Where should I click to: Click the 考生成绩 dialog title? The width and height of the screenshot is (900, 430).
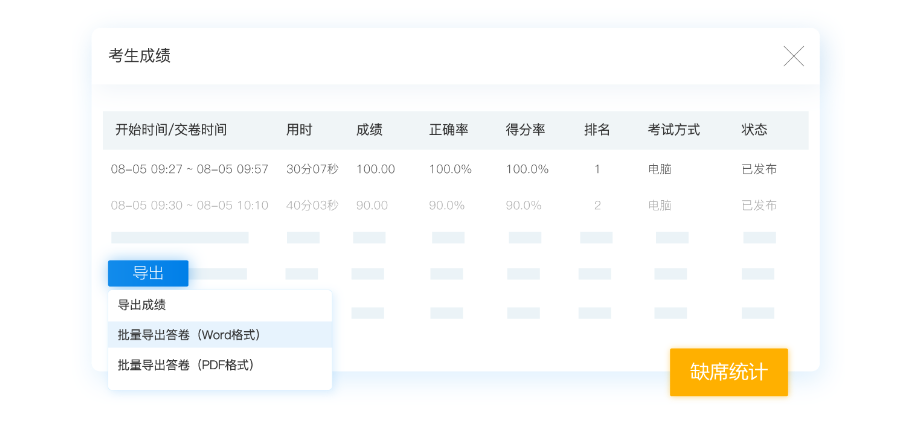(140, 56)
